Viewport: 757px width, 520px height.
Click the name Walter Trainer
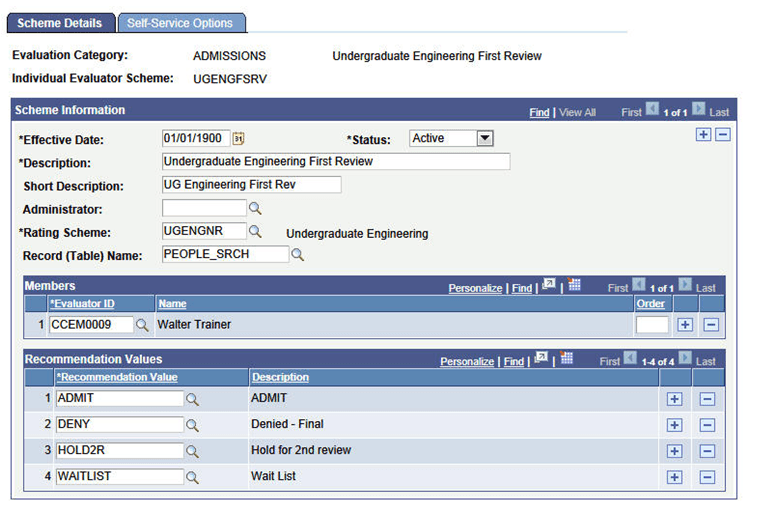coord(194,324)
